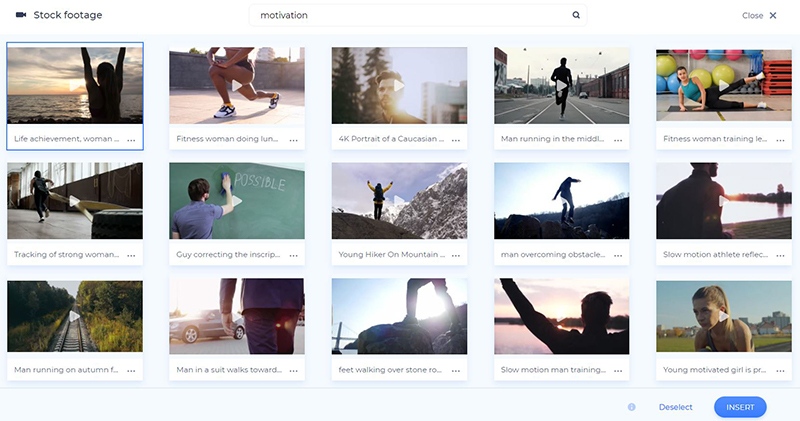Click the Deselect link
Image resolution: width=800 pixels, height=421 pixels.
[x=675, y=407]
